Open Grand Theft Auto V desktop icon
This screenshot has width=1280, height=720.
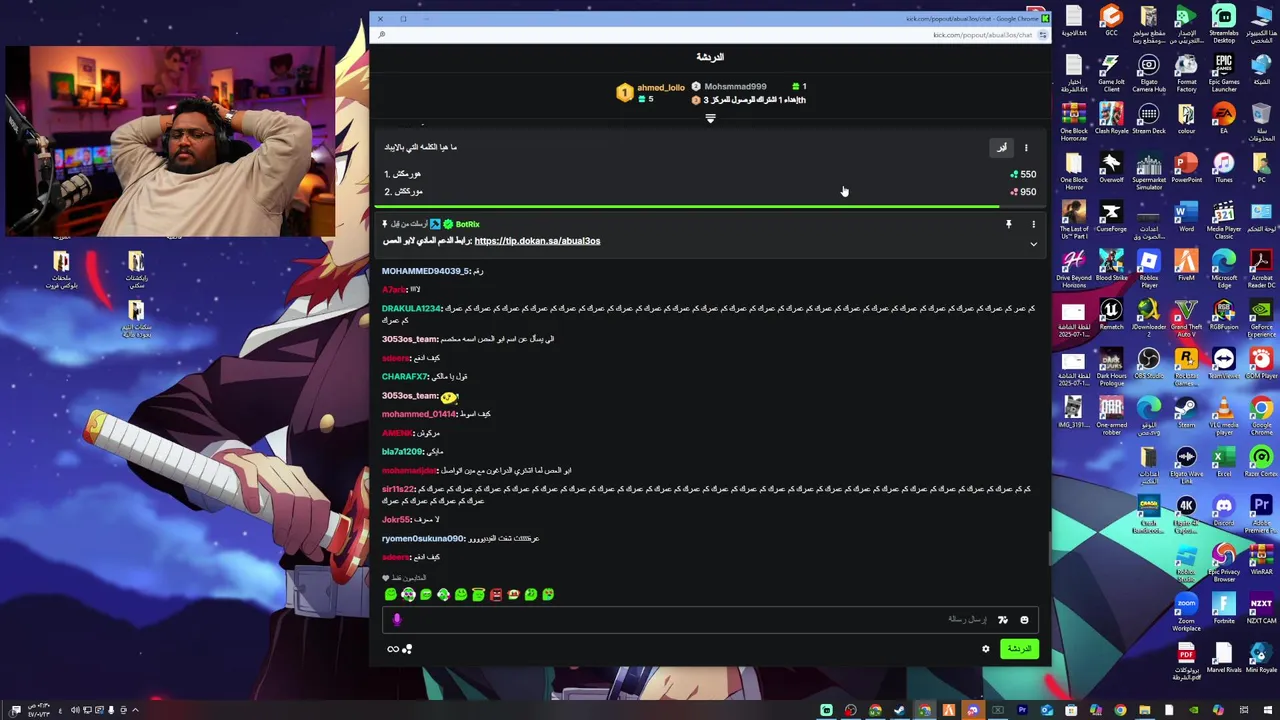pyautogui.click(x=1186, y=317)
